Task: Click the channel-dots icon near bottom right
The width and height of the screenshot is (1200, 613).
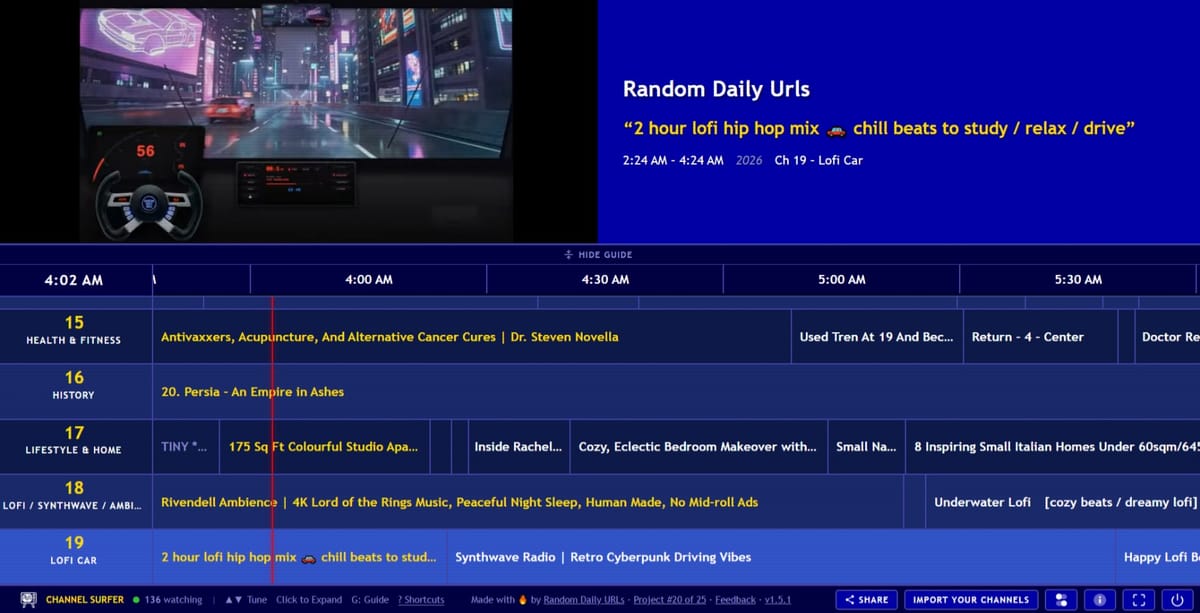Action: (x=1062, y=600)
